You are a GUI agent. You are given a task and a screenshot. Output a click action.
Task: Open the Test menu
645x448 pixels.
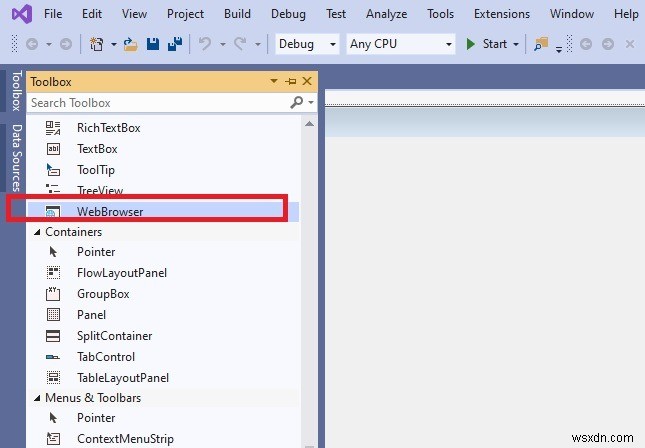pyautogui.click(x=336, y=14)
